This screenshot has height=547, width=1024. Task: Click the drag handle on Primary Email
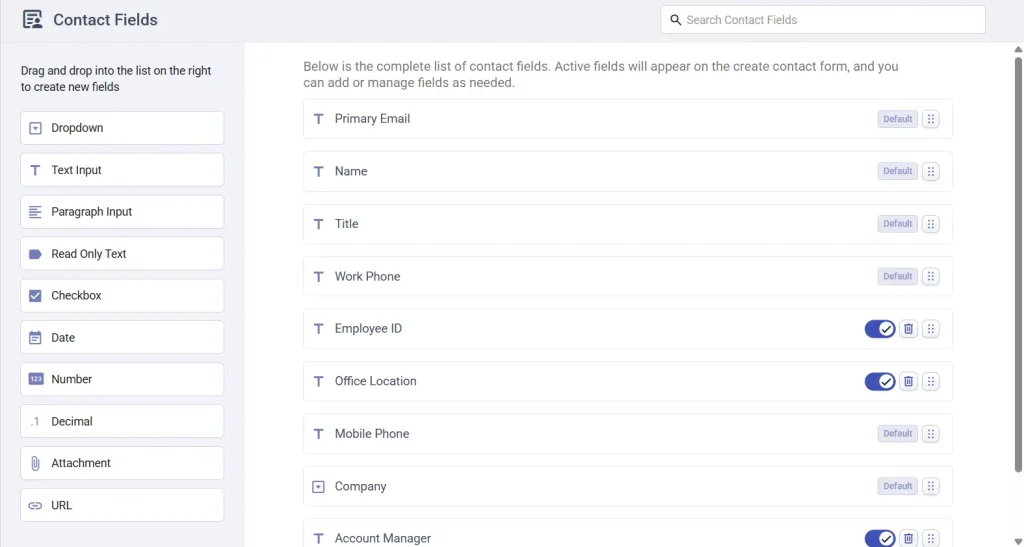tap(931, 119)
